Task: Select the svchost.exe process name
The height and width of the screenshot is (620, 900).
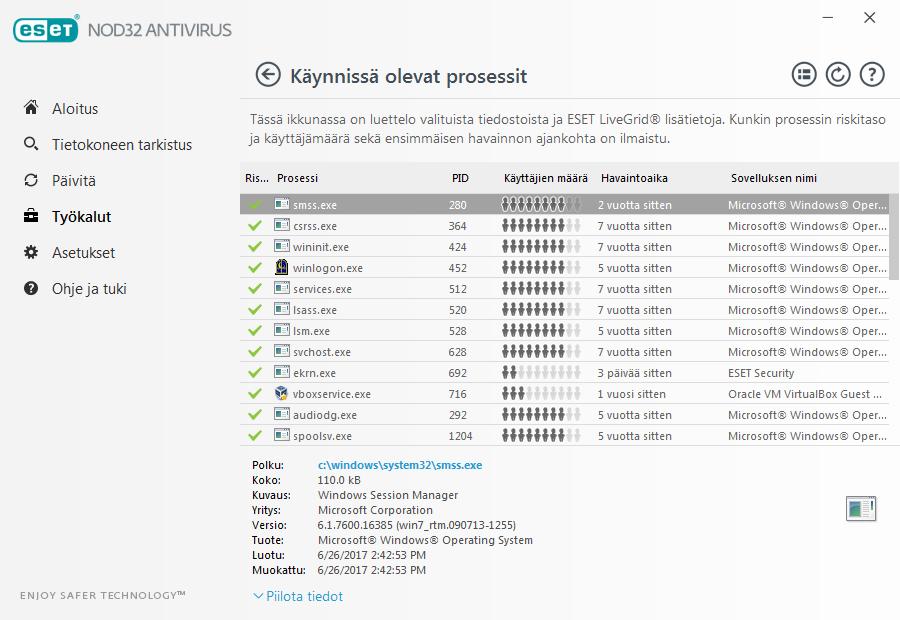Action: (321, 352)
